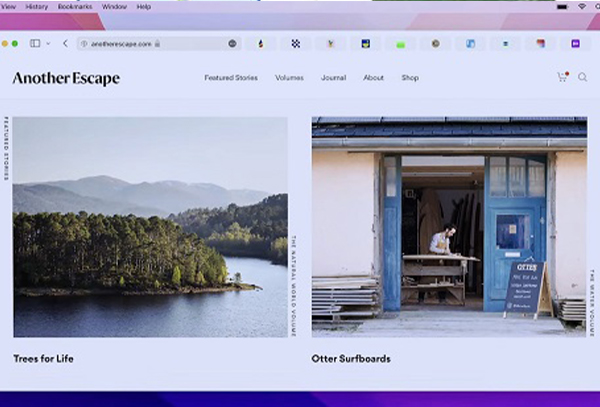
Task: Open the site search magnifier icon
Action: 582,77
